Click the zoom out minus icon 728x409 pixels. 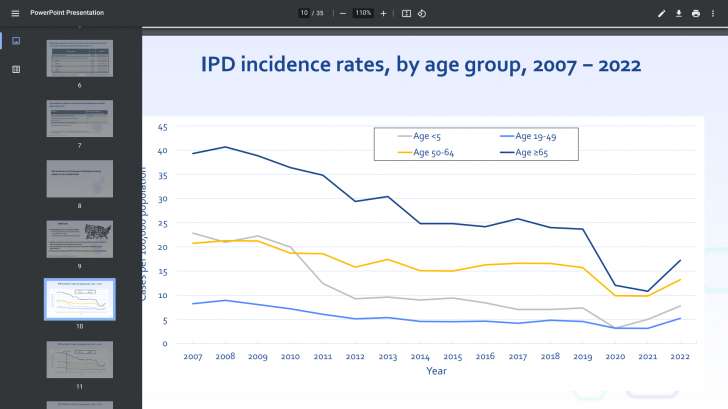[343, 13]
